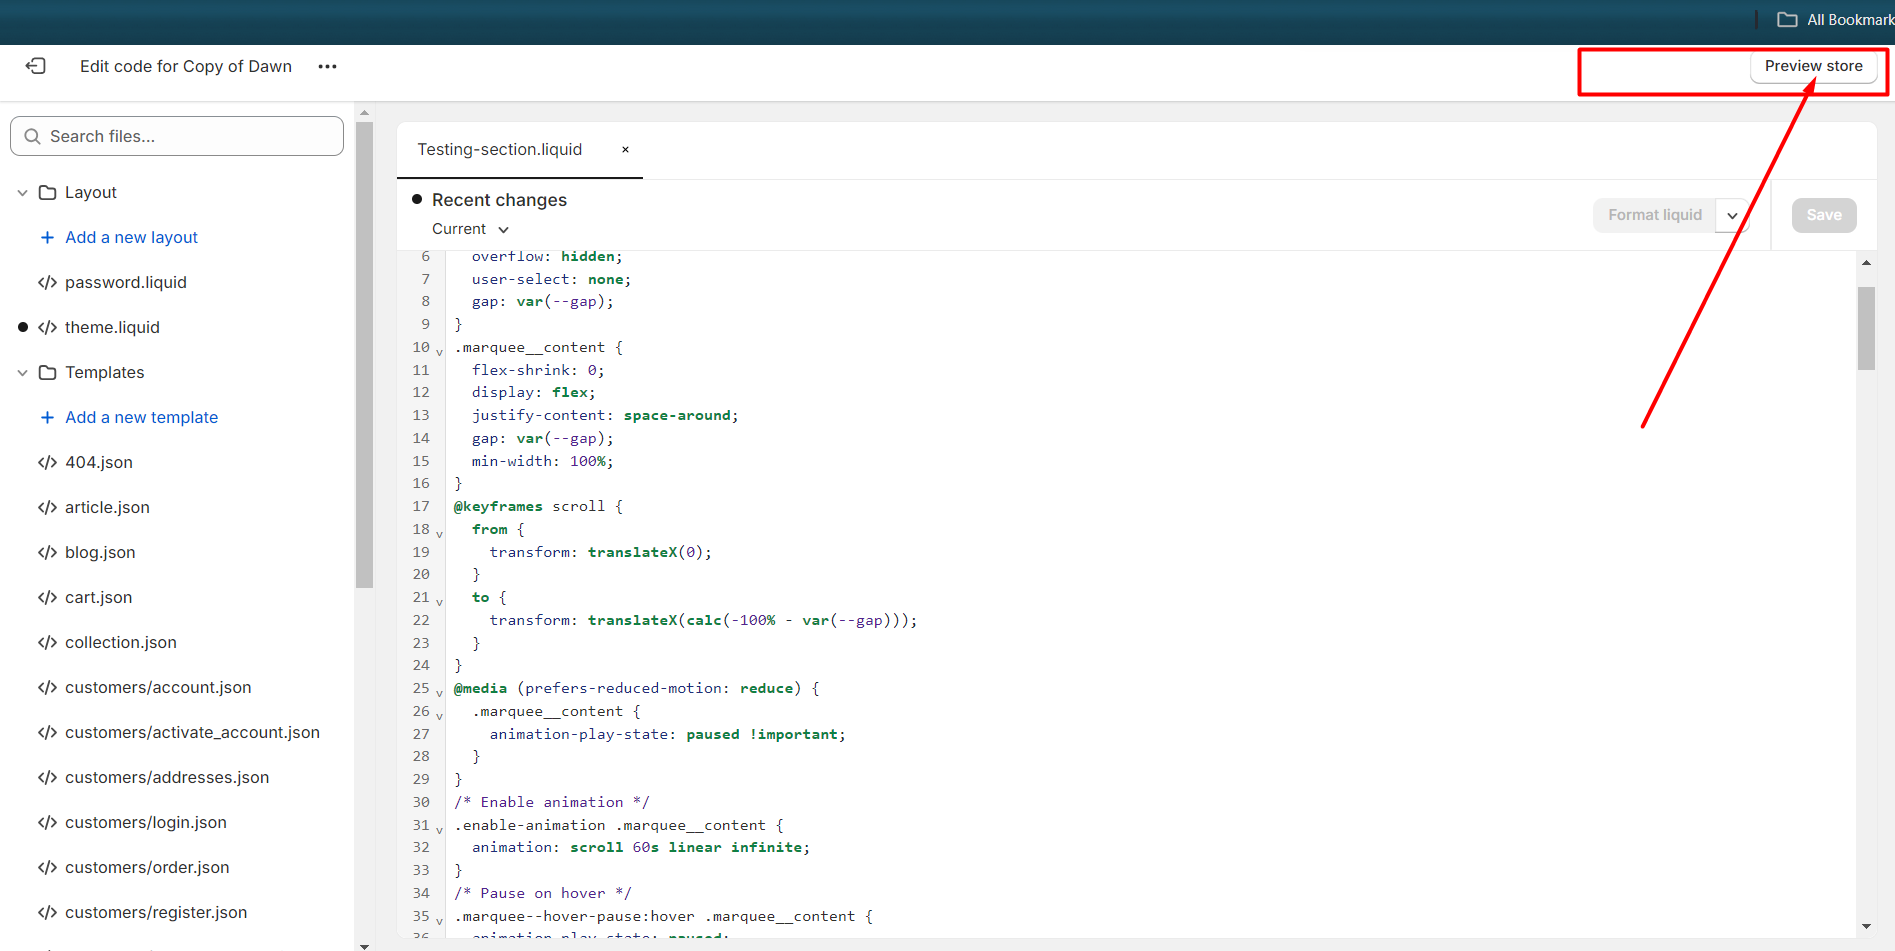Collapse the Templates folder chevron
The image size is (1895, 951).
click(x=22, y=372)
